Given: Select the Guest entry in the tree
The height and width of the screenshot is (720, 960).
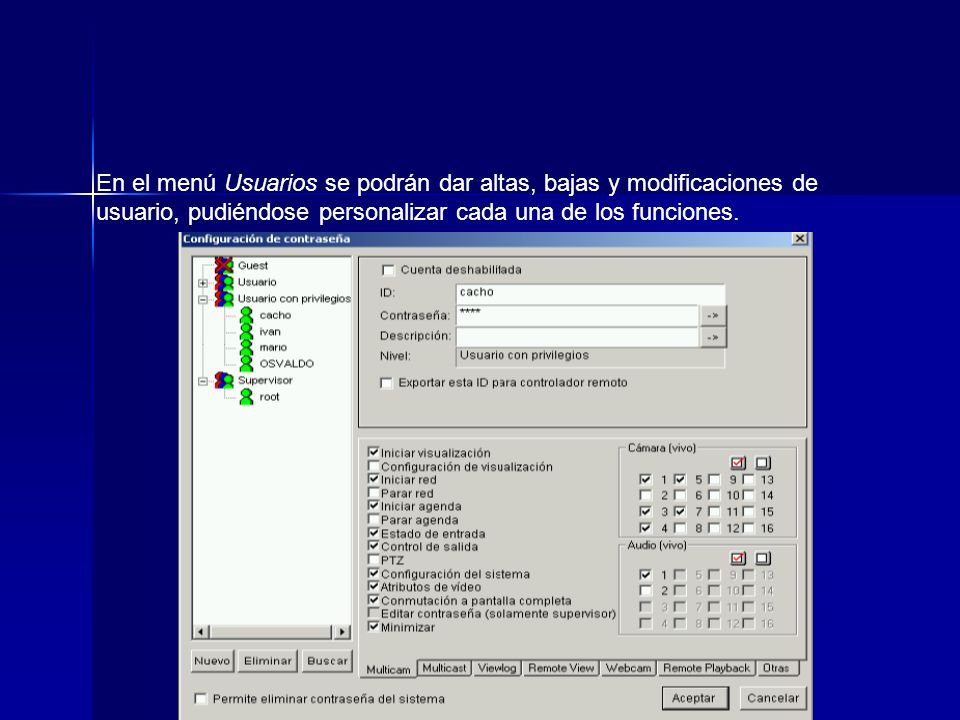Looking at the screenshot, I should tap(253, 265).
